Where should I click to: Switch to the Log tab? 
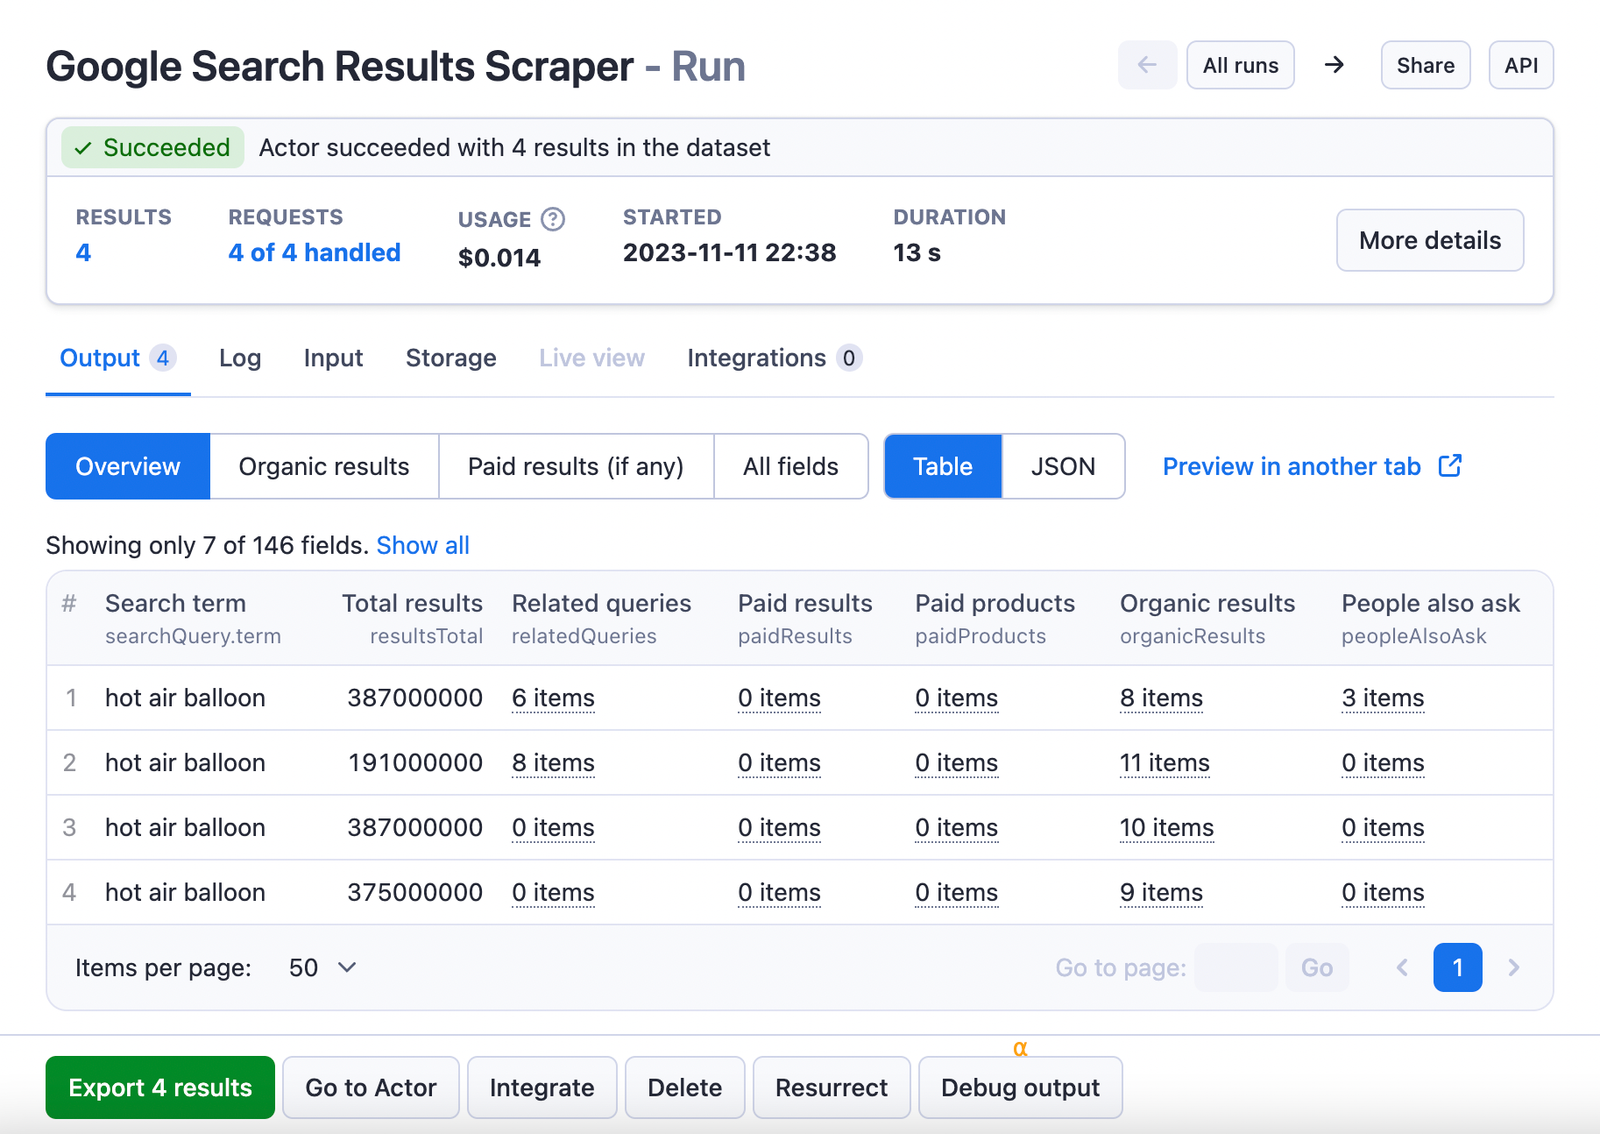click(x=239, y=357)
